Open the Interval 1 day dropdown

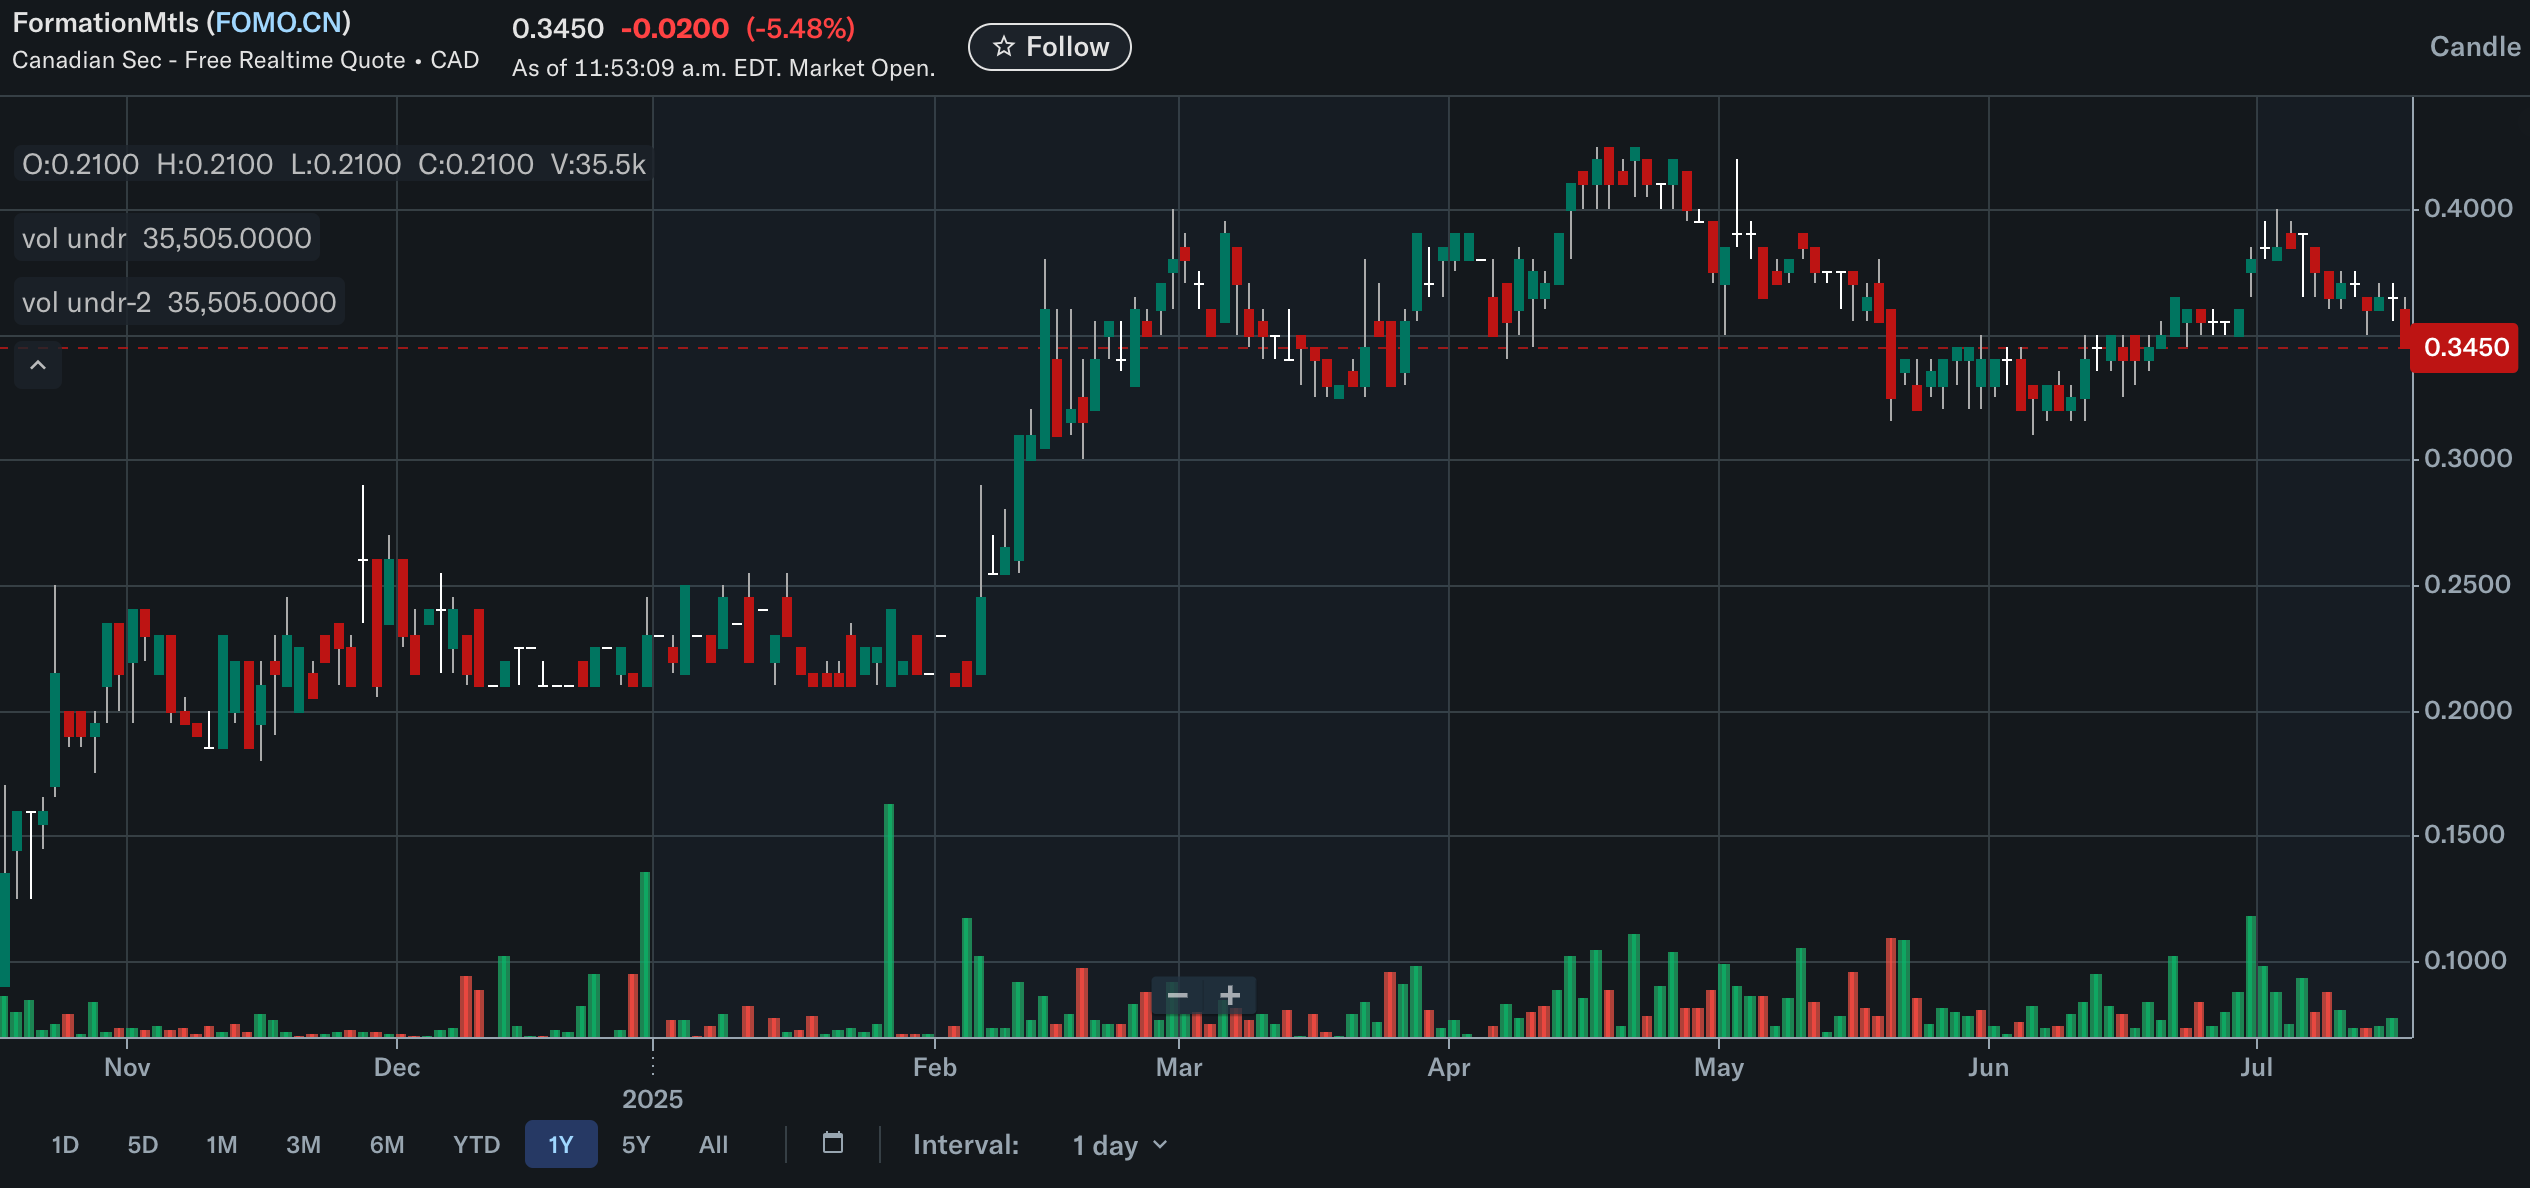click(x=1119, y=1145)
